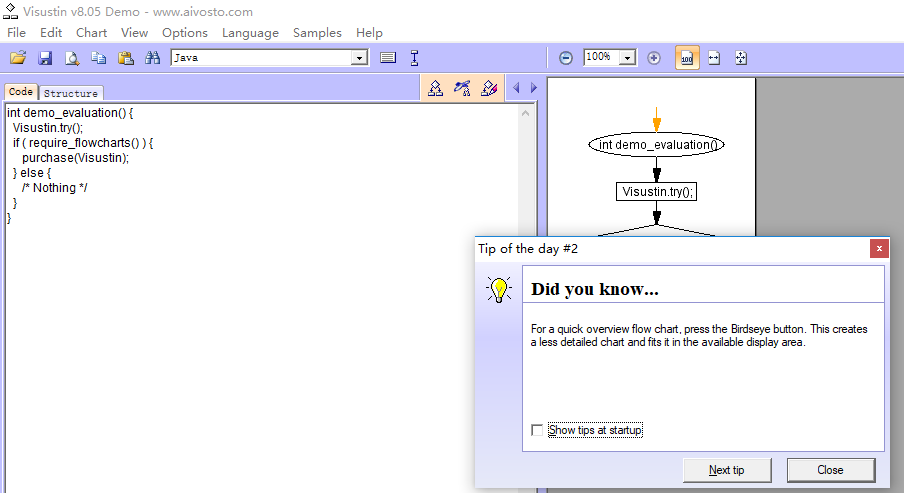
Task: Click the Visustin app icon in title bar
Action: tap(10, 11)
